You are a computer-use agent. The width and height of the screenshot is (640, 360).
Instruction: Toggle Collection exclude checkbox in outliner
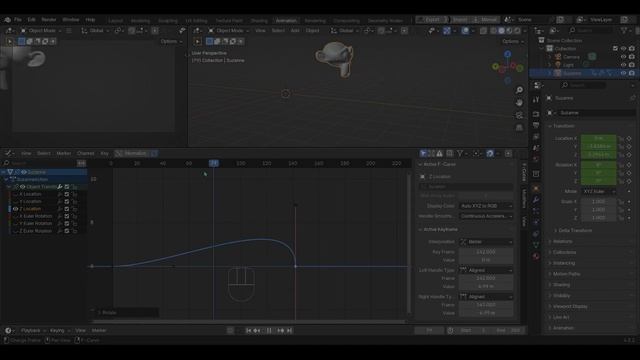click(x=616, y=49)
